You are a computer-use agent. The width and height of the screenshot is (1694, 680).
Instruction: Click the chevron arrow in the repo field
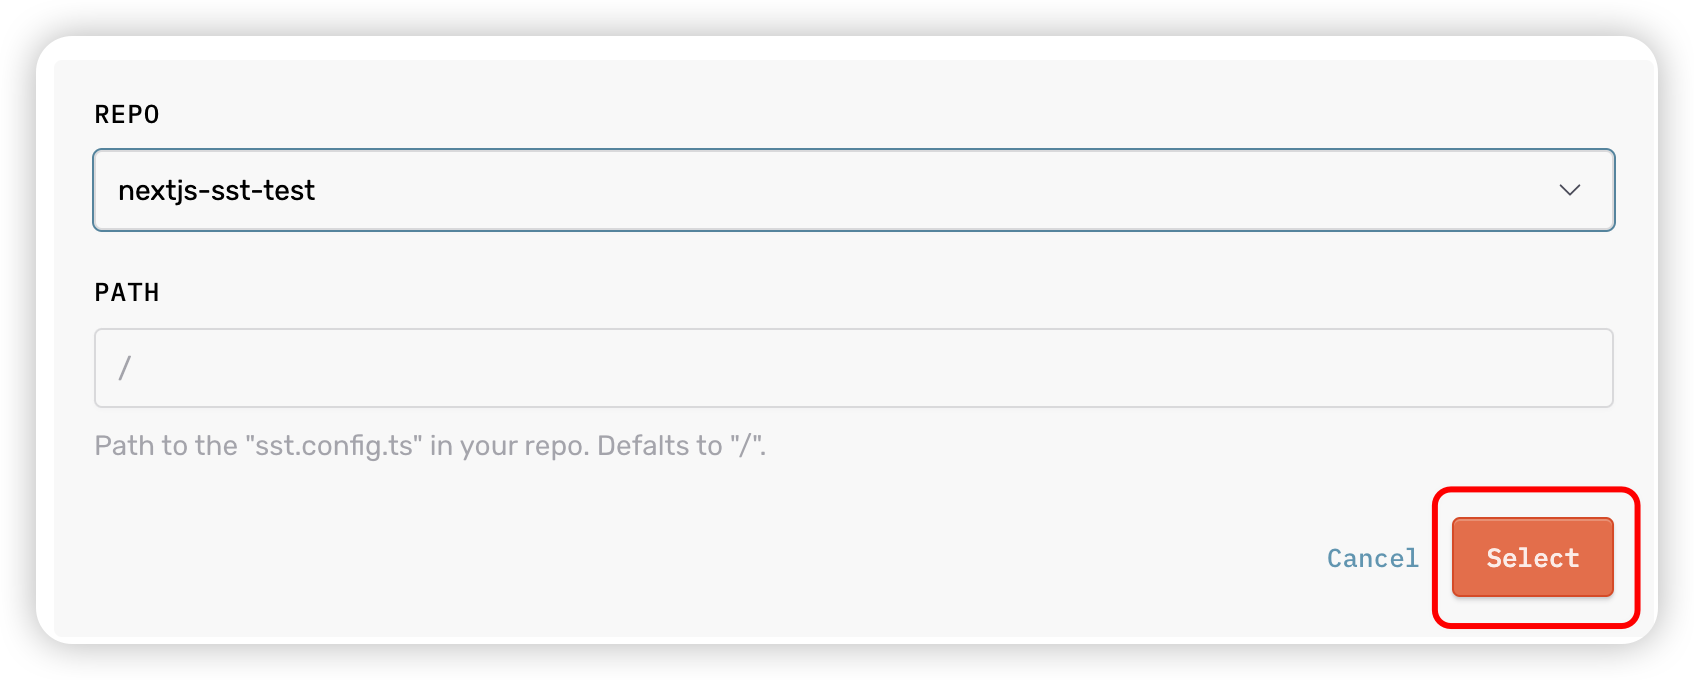pyautogui.click(x=1569, y=190)
